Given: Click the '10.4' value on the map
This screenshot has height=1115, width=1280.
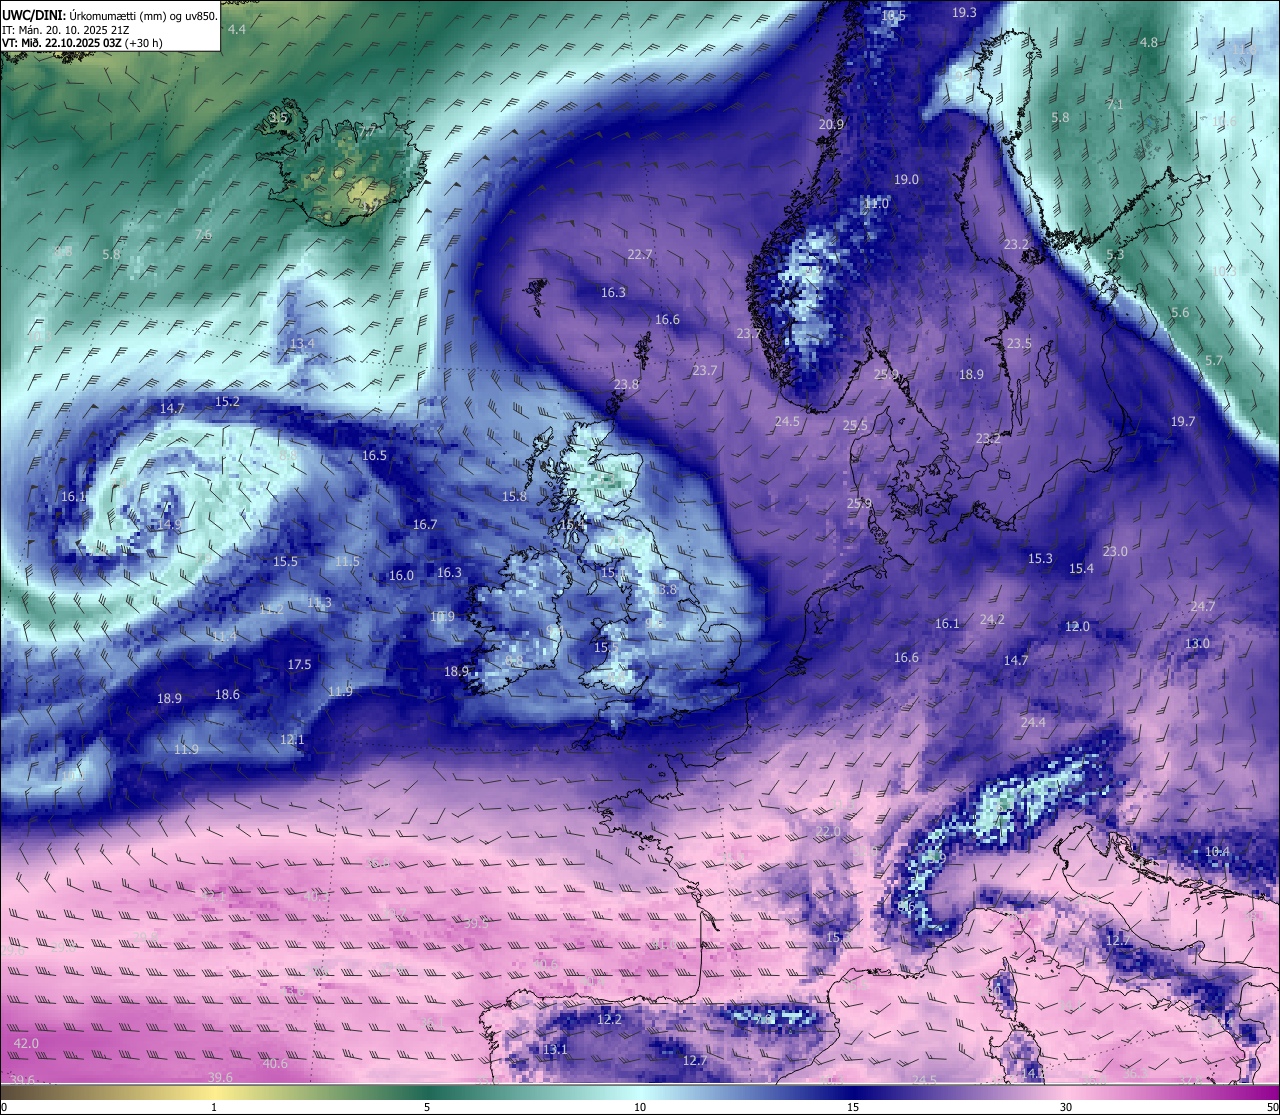Looking at the screenshot, I should [x=1217, y=852].
